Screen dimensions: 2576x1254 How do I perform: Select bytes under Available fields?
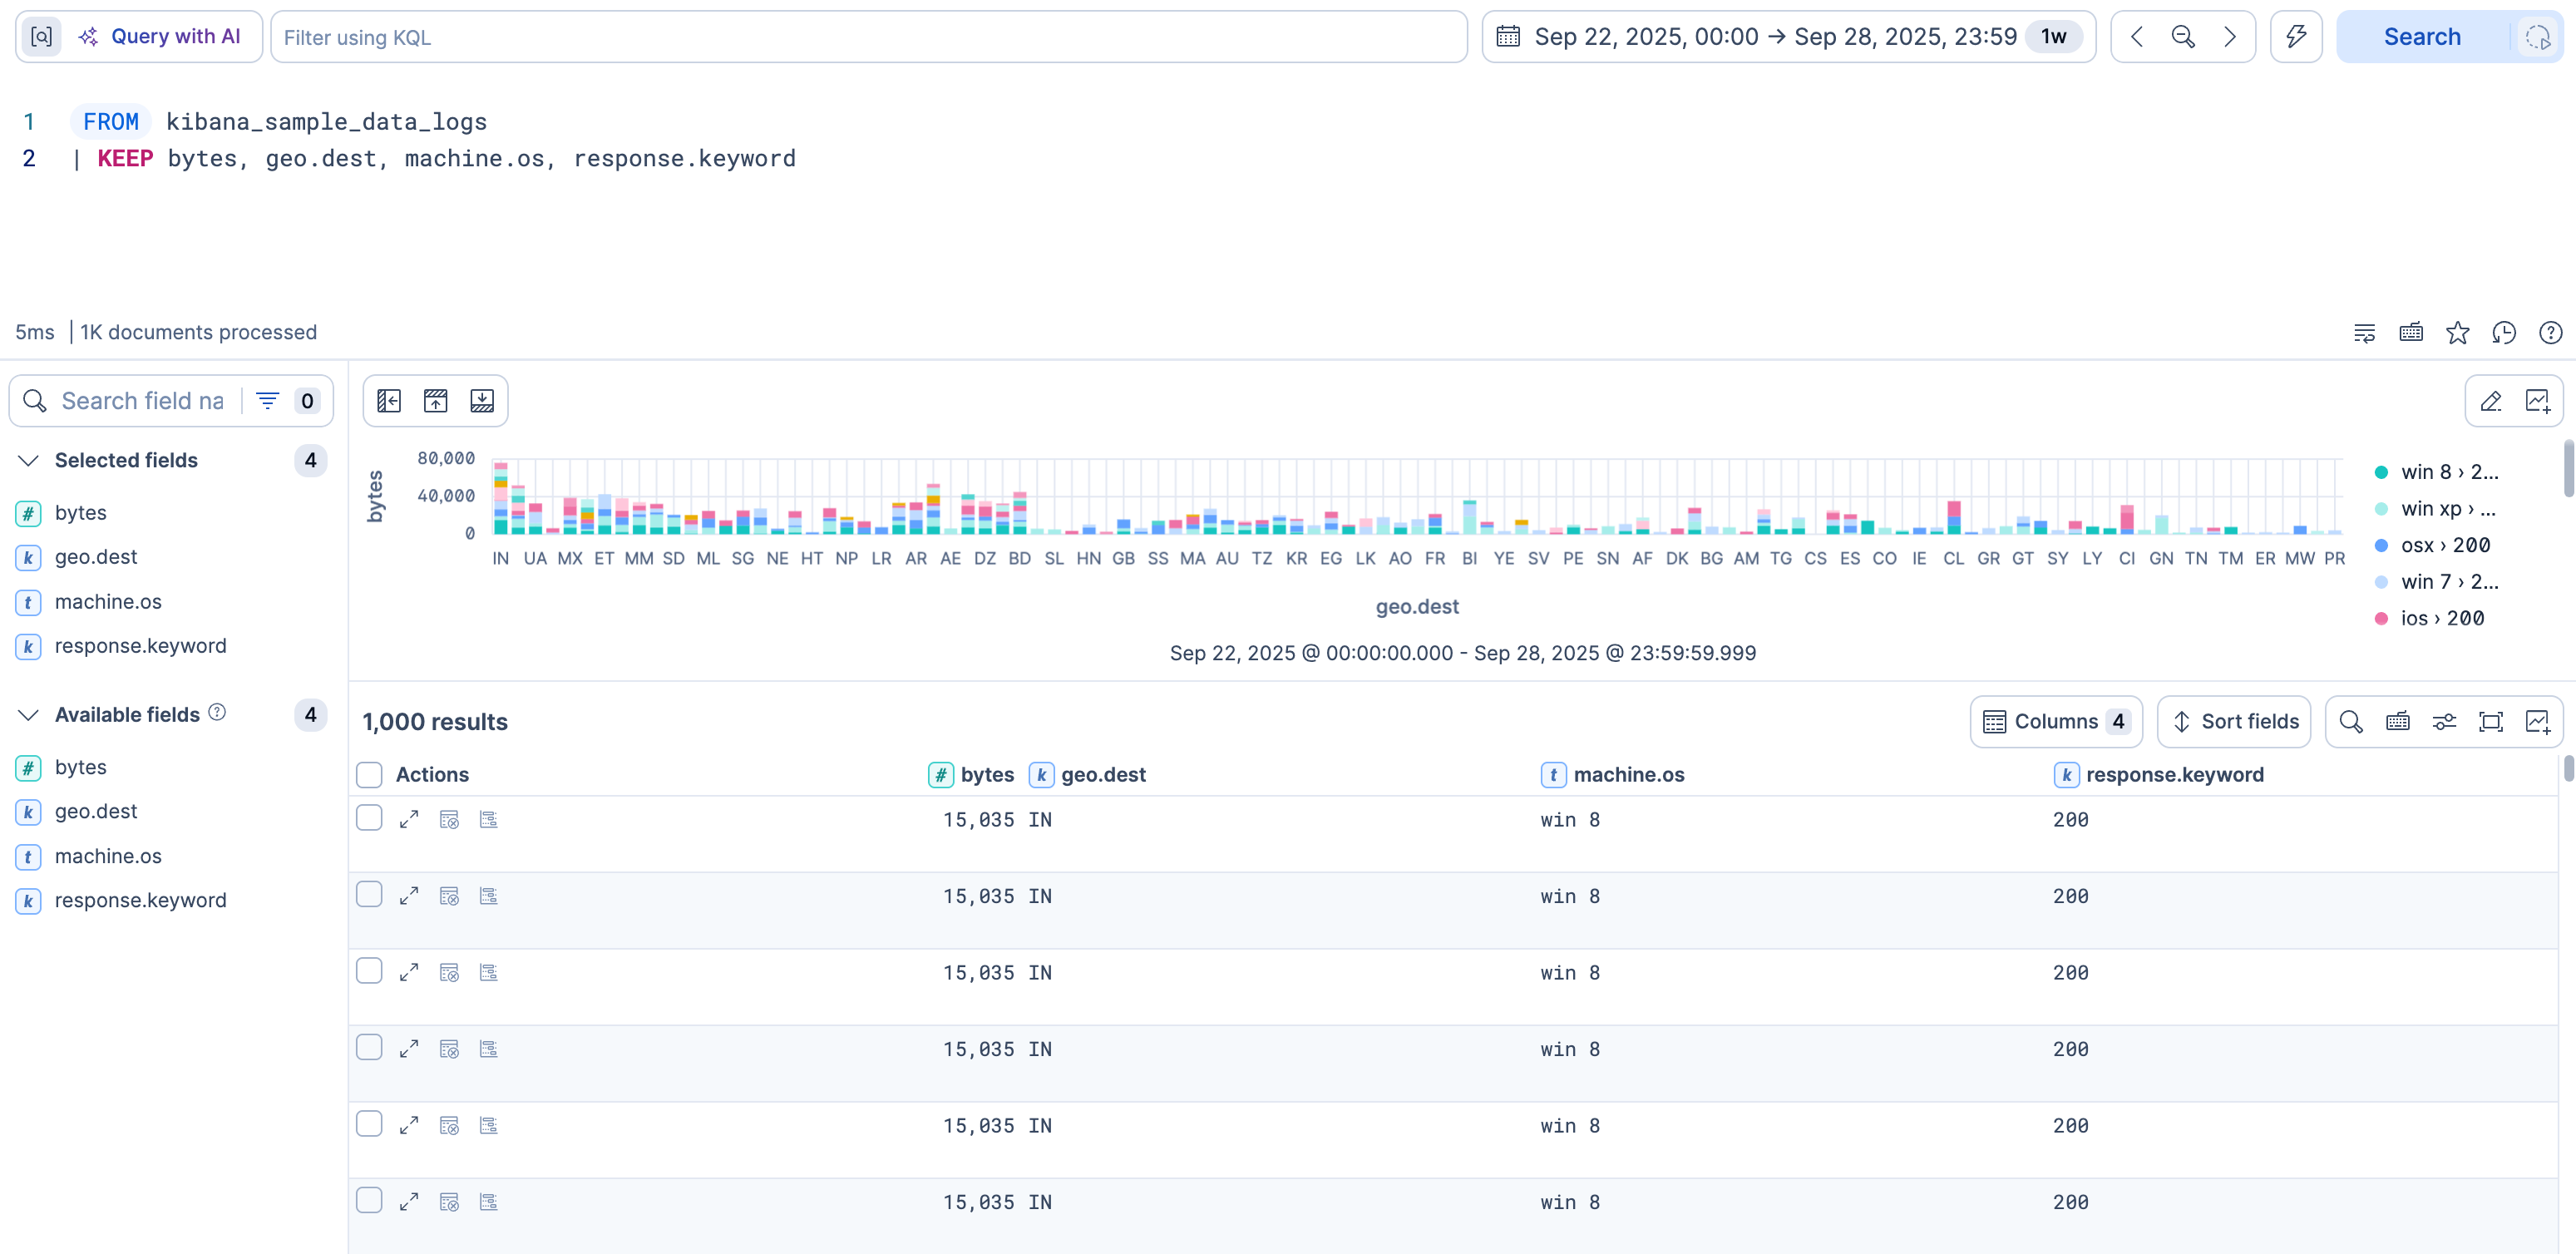(80, 767)
